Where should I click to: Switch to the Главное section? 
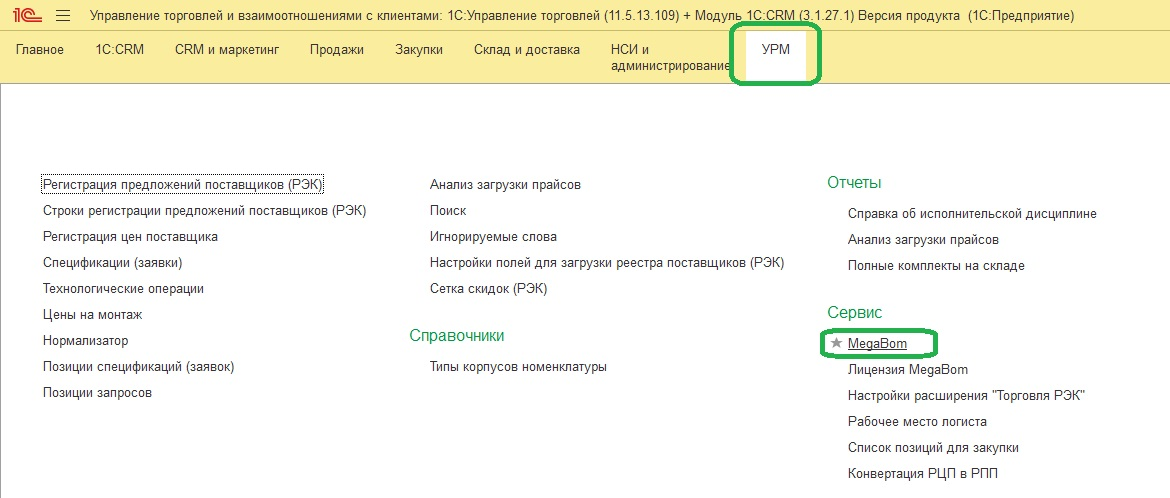pyautogui.click(x=40, y=50)
